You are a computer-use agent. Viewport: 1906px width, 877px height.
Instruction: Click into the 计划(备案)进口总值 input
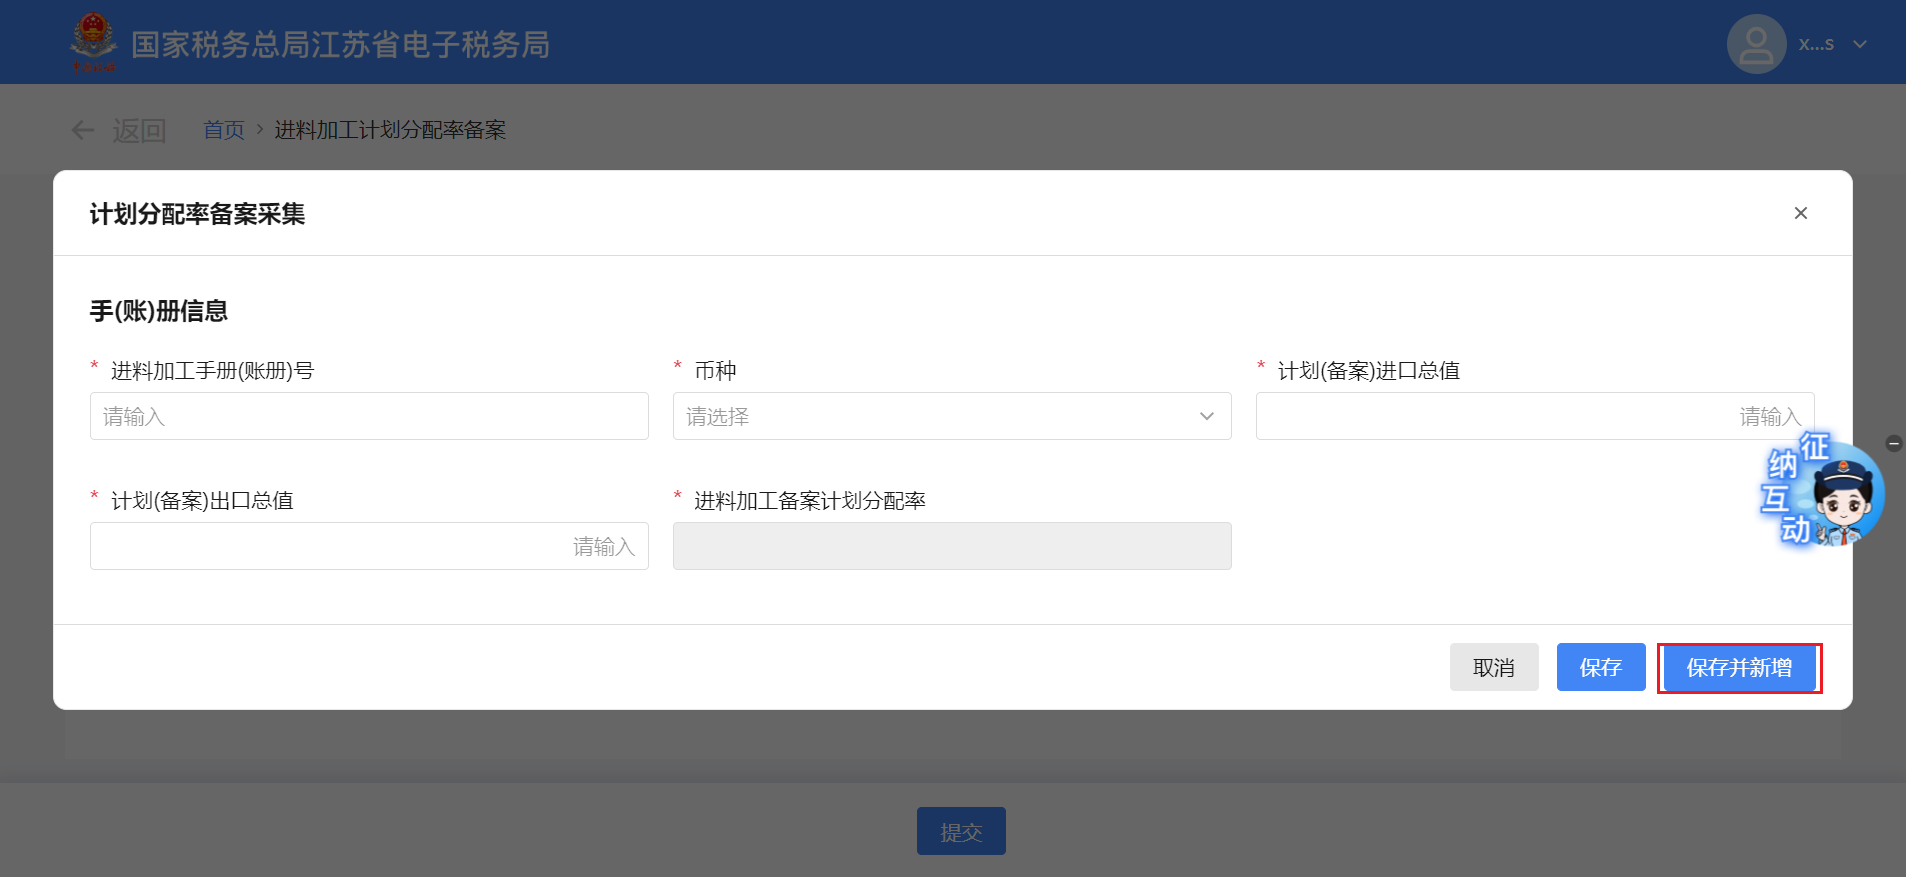[1500, 416]
